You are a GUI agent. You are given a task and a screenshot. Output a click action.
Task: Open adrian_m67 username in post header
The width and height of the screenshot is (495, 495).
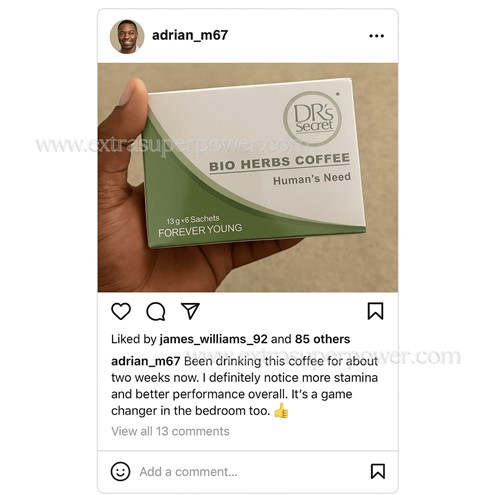(190, 35)
